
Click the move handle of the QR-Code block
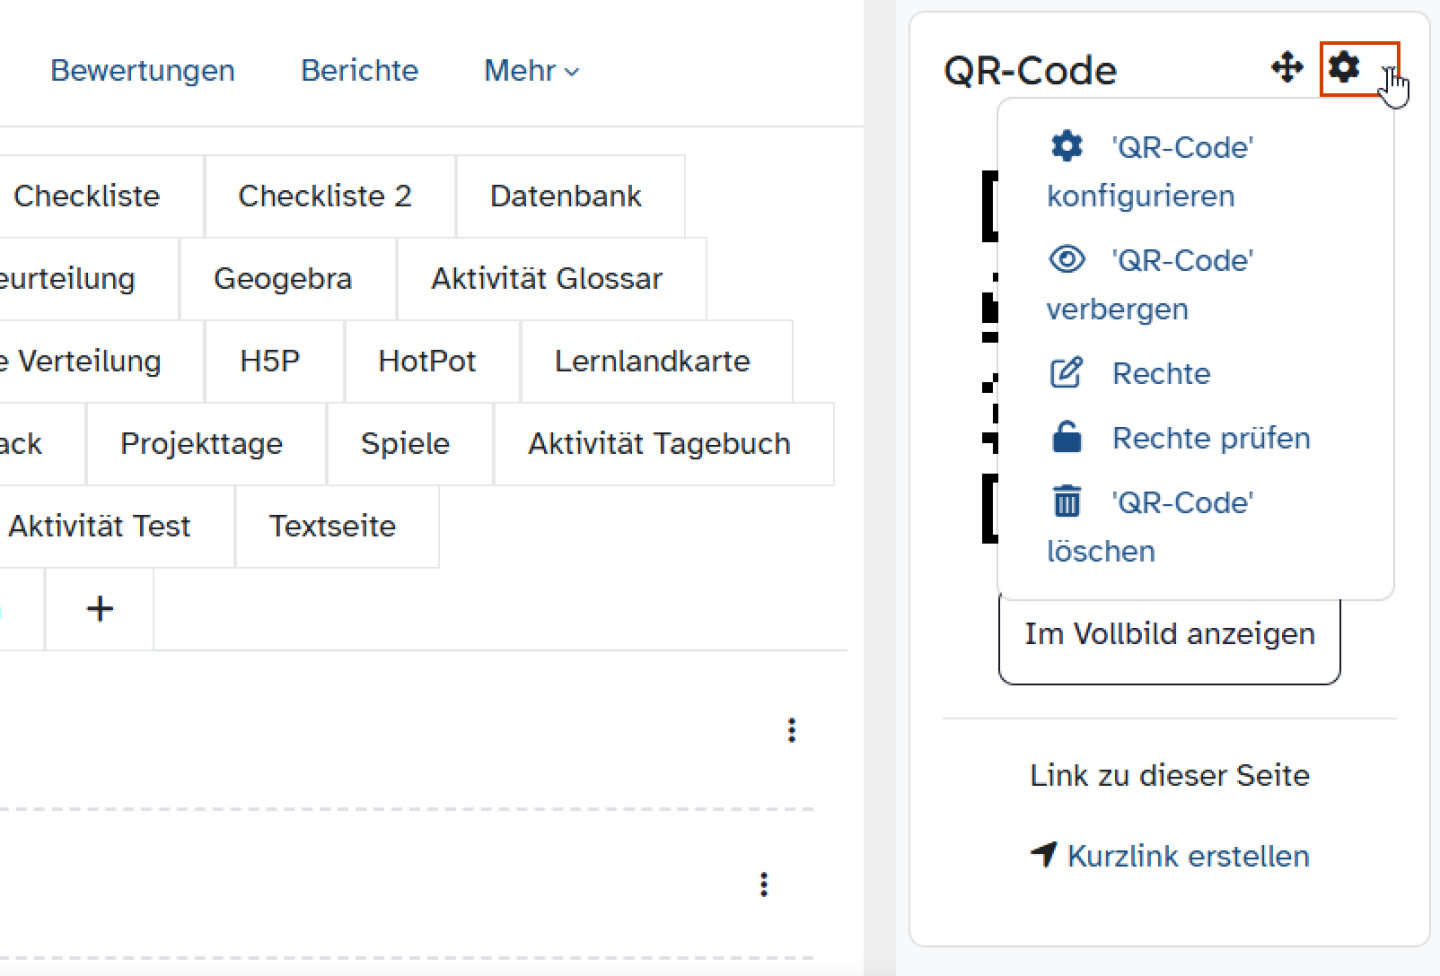point(1287,68)
